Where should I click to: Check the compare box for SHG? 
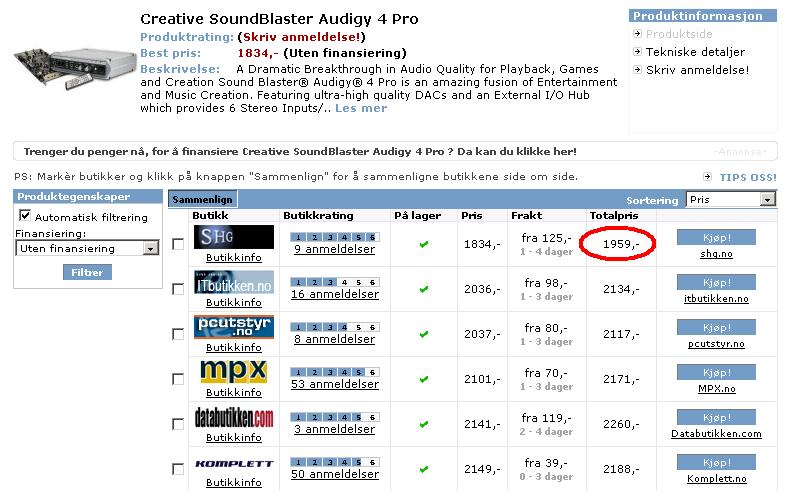178,244
